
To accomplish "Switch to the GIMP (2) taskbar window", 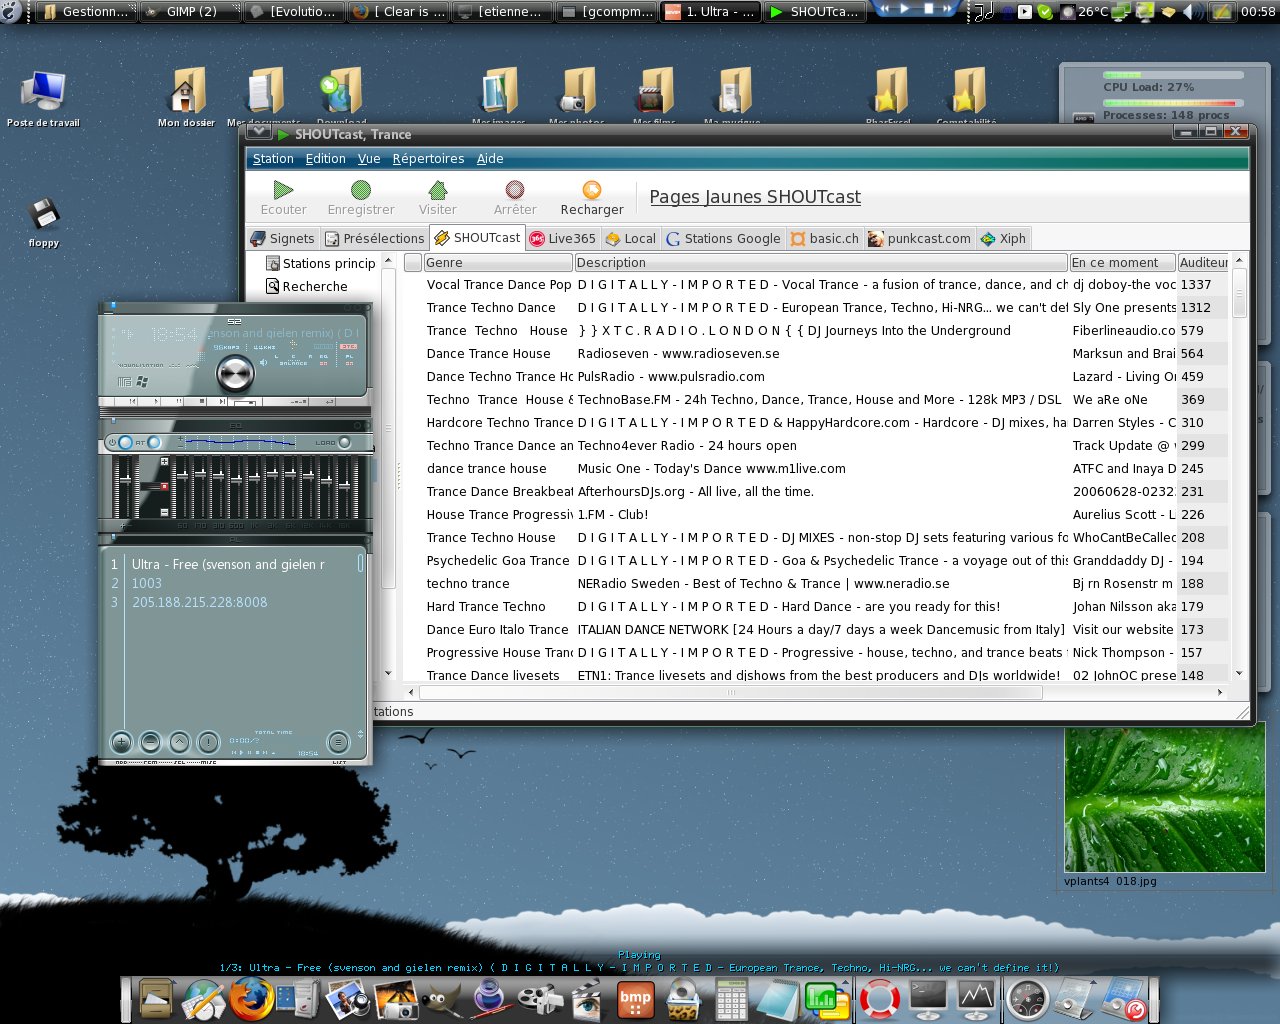I will pos(191,11).
